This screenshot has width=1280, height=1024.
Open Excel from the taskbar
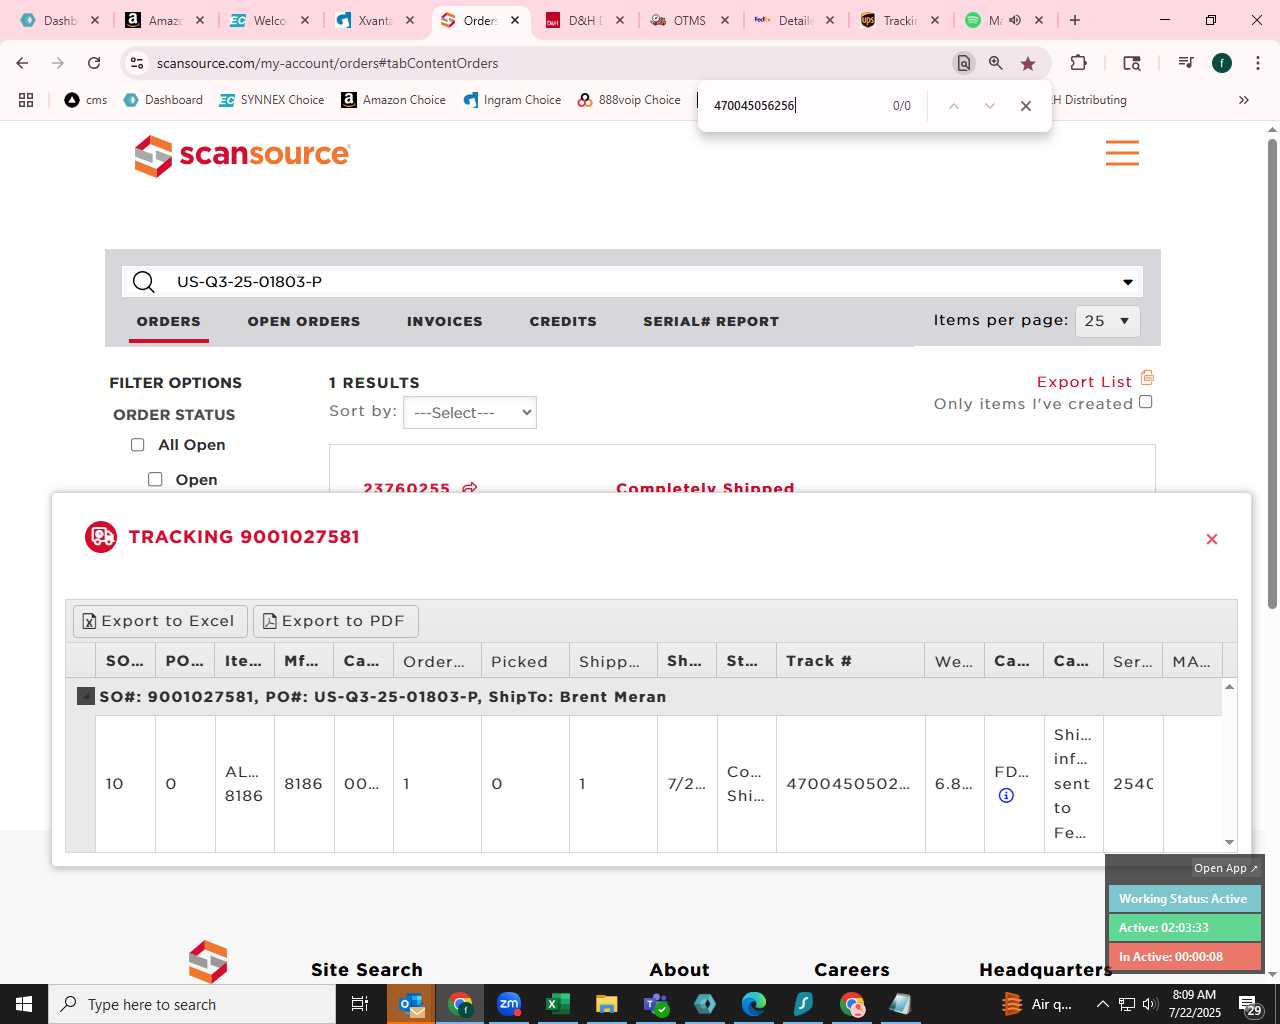tap(558, 1004)
